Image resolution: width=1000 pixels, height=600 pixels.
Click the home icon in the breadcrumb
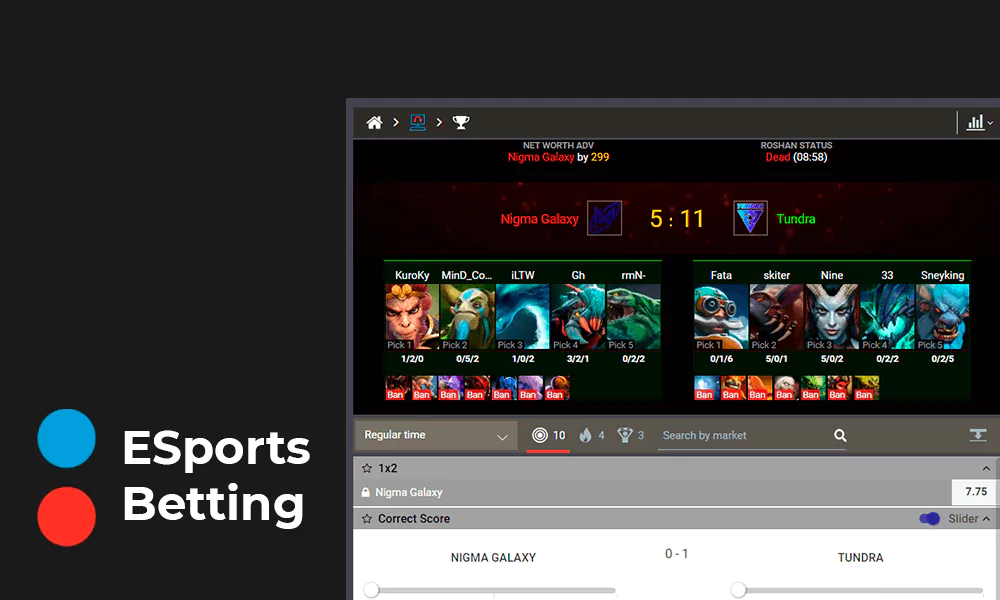[x=374, y=122]
